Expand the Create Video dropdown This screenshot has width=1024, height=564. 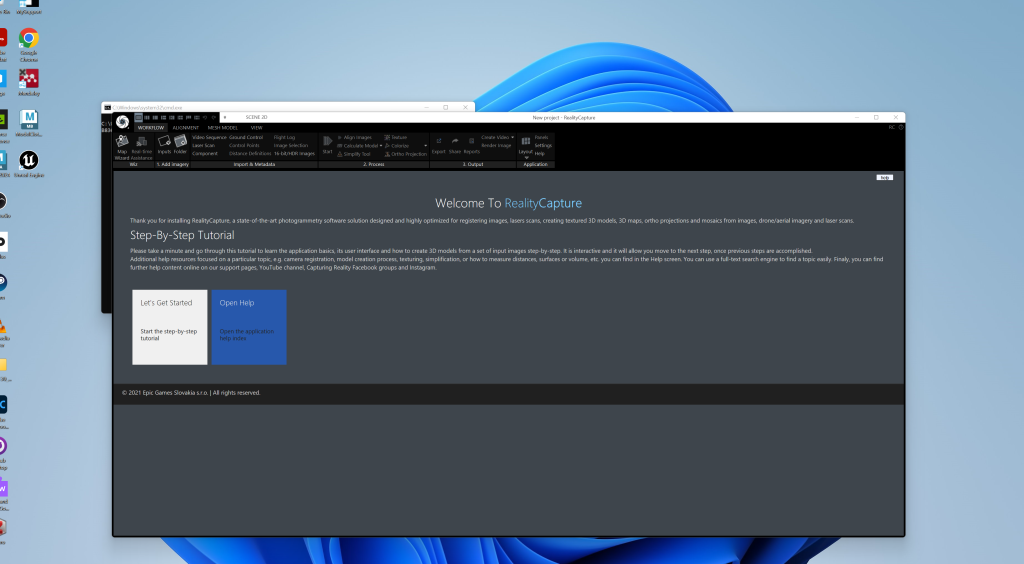pyautogui.click(x=513, y=137)
